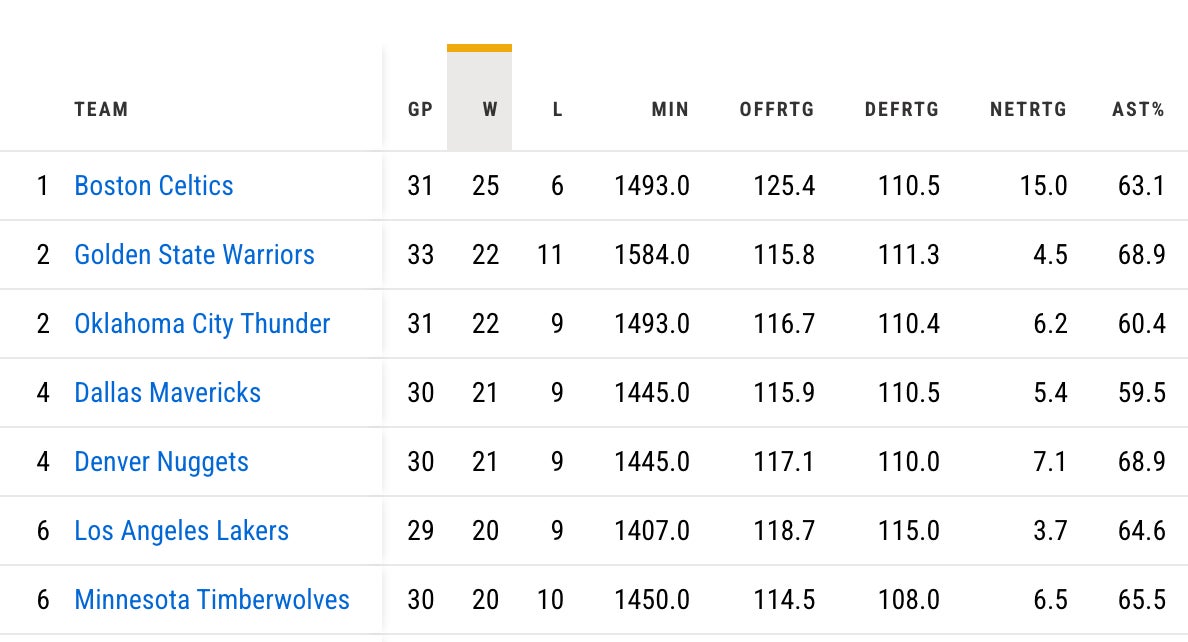Open the Boston Celtics team link
The image size is (1188, 642).
(154, 186)
